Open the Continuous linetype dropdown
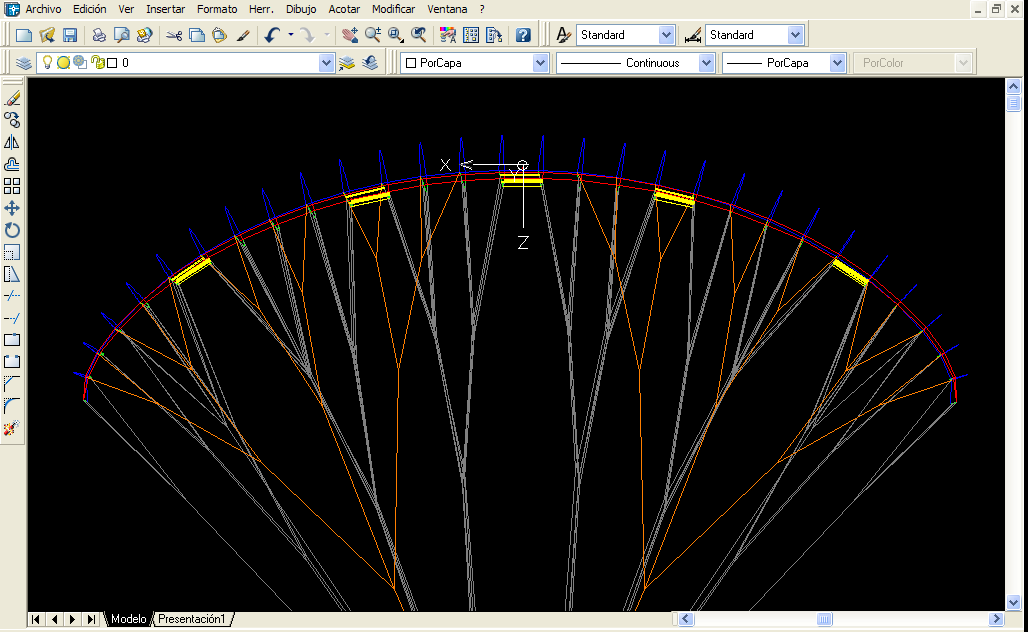The width and height of the screenshot is (1028, 632). [x=706, y=63]
